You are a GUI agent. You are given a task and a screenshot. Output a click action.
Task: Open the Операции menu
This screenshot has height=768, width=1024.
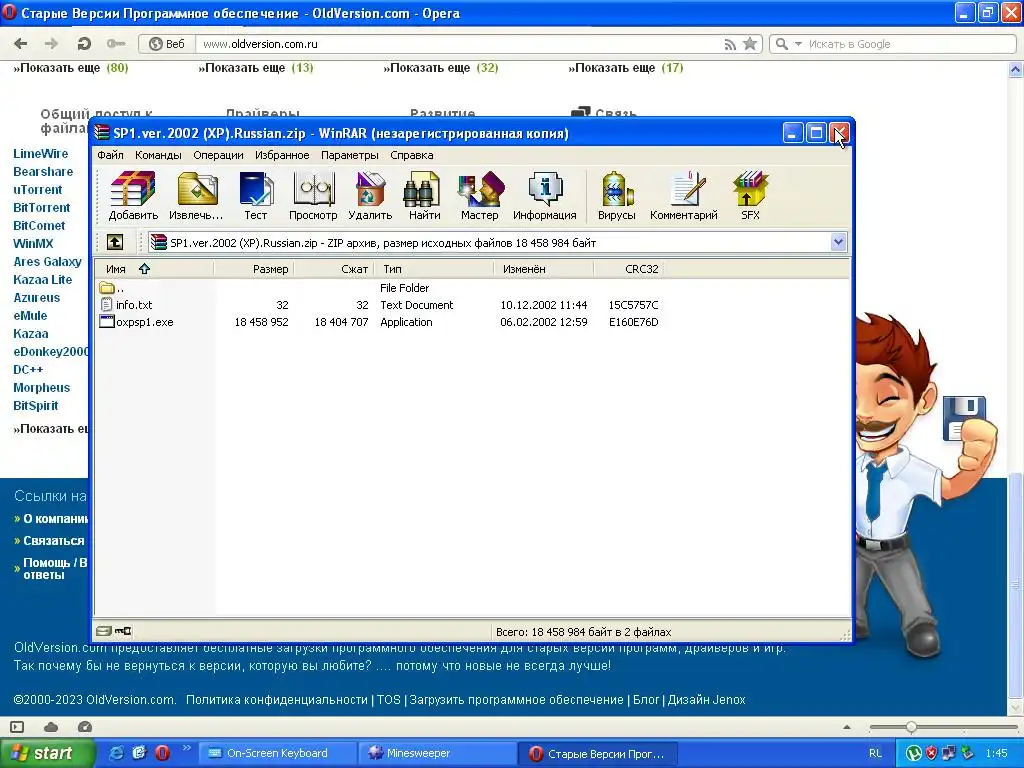(218, 155)
